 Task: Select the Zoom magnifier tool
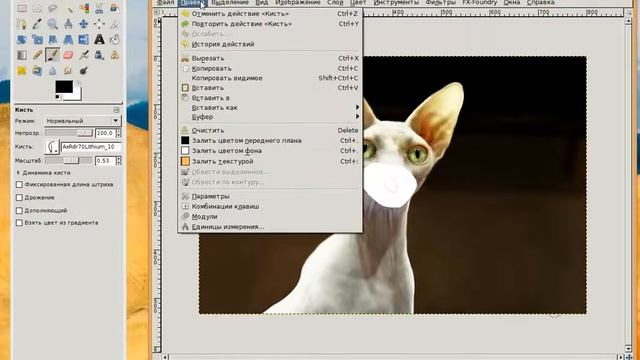53,24
